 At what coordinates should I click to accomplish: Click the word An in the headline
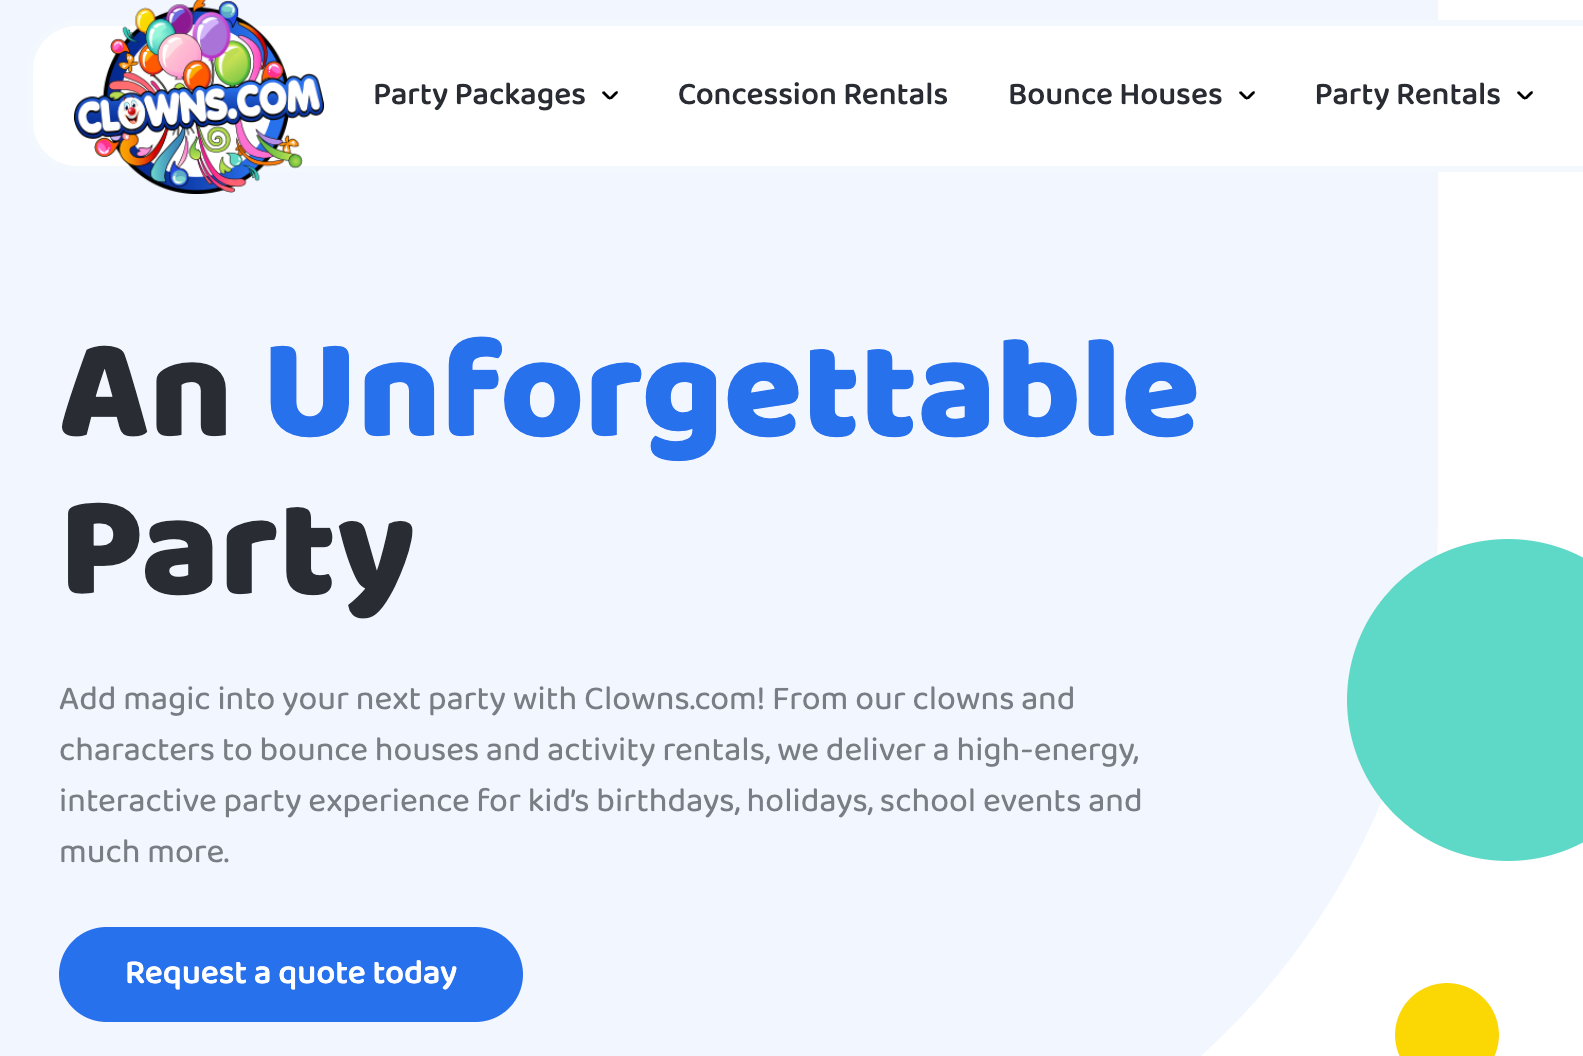point(146,393)
